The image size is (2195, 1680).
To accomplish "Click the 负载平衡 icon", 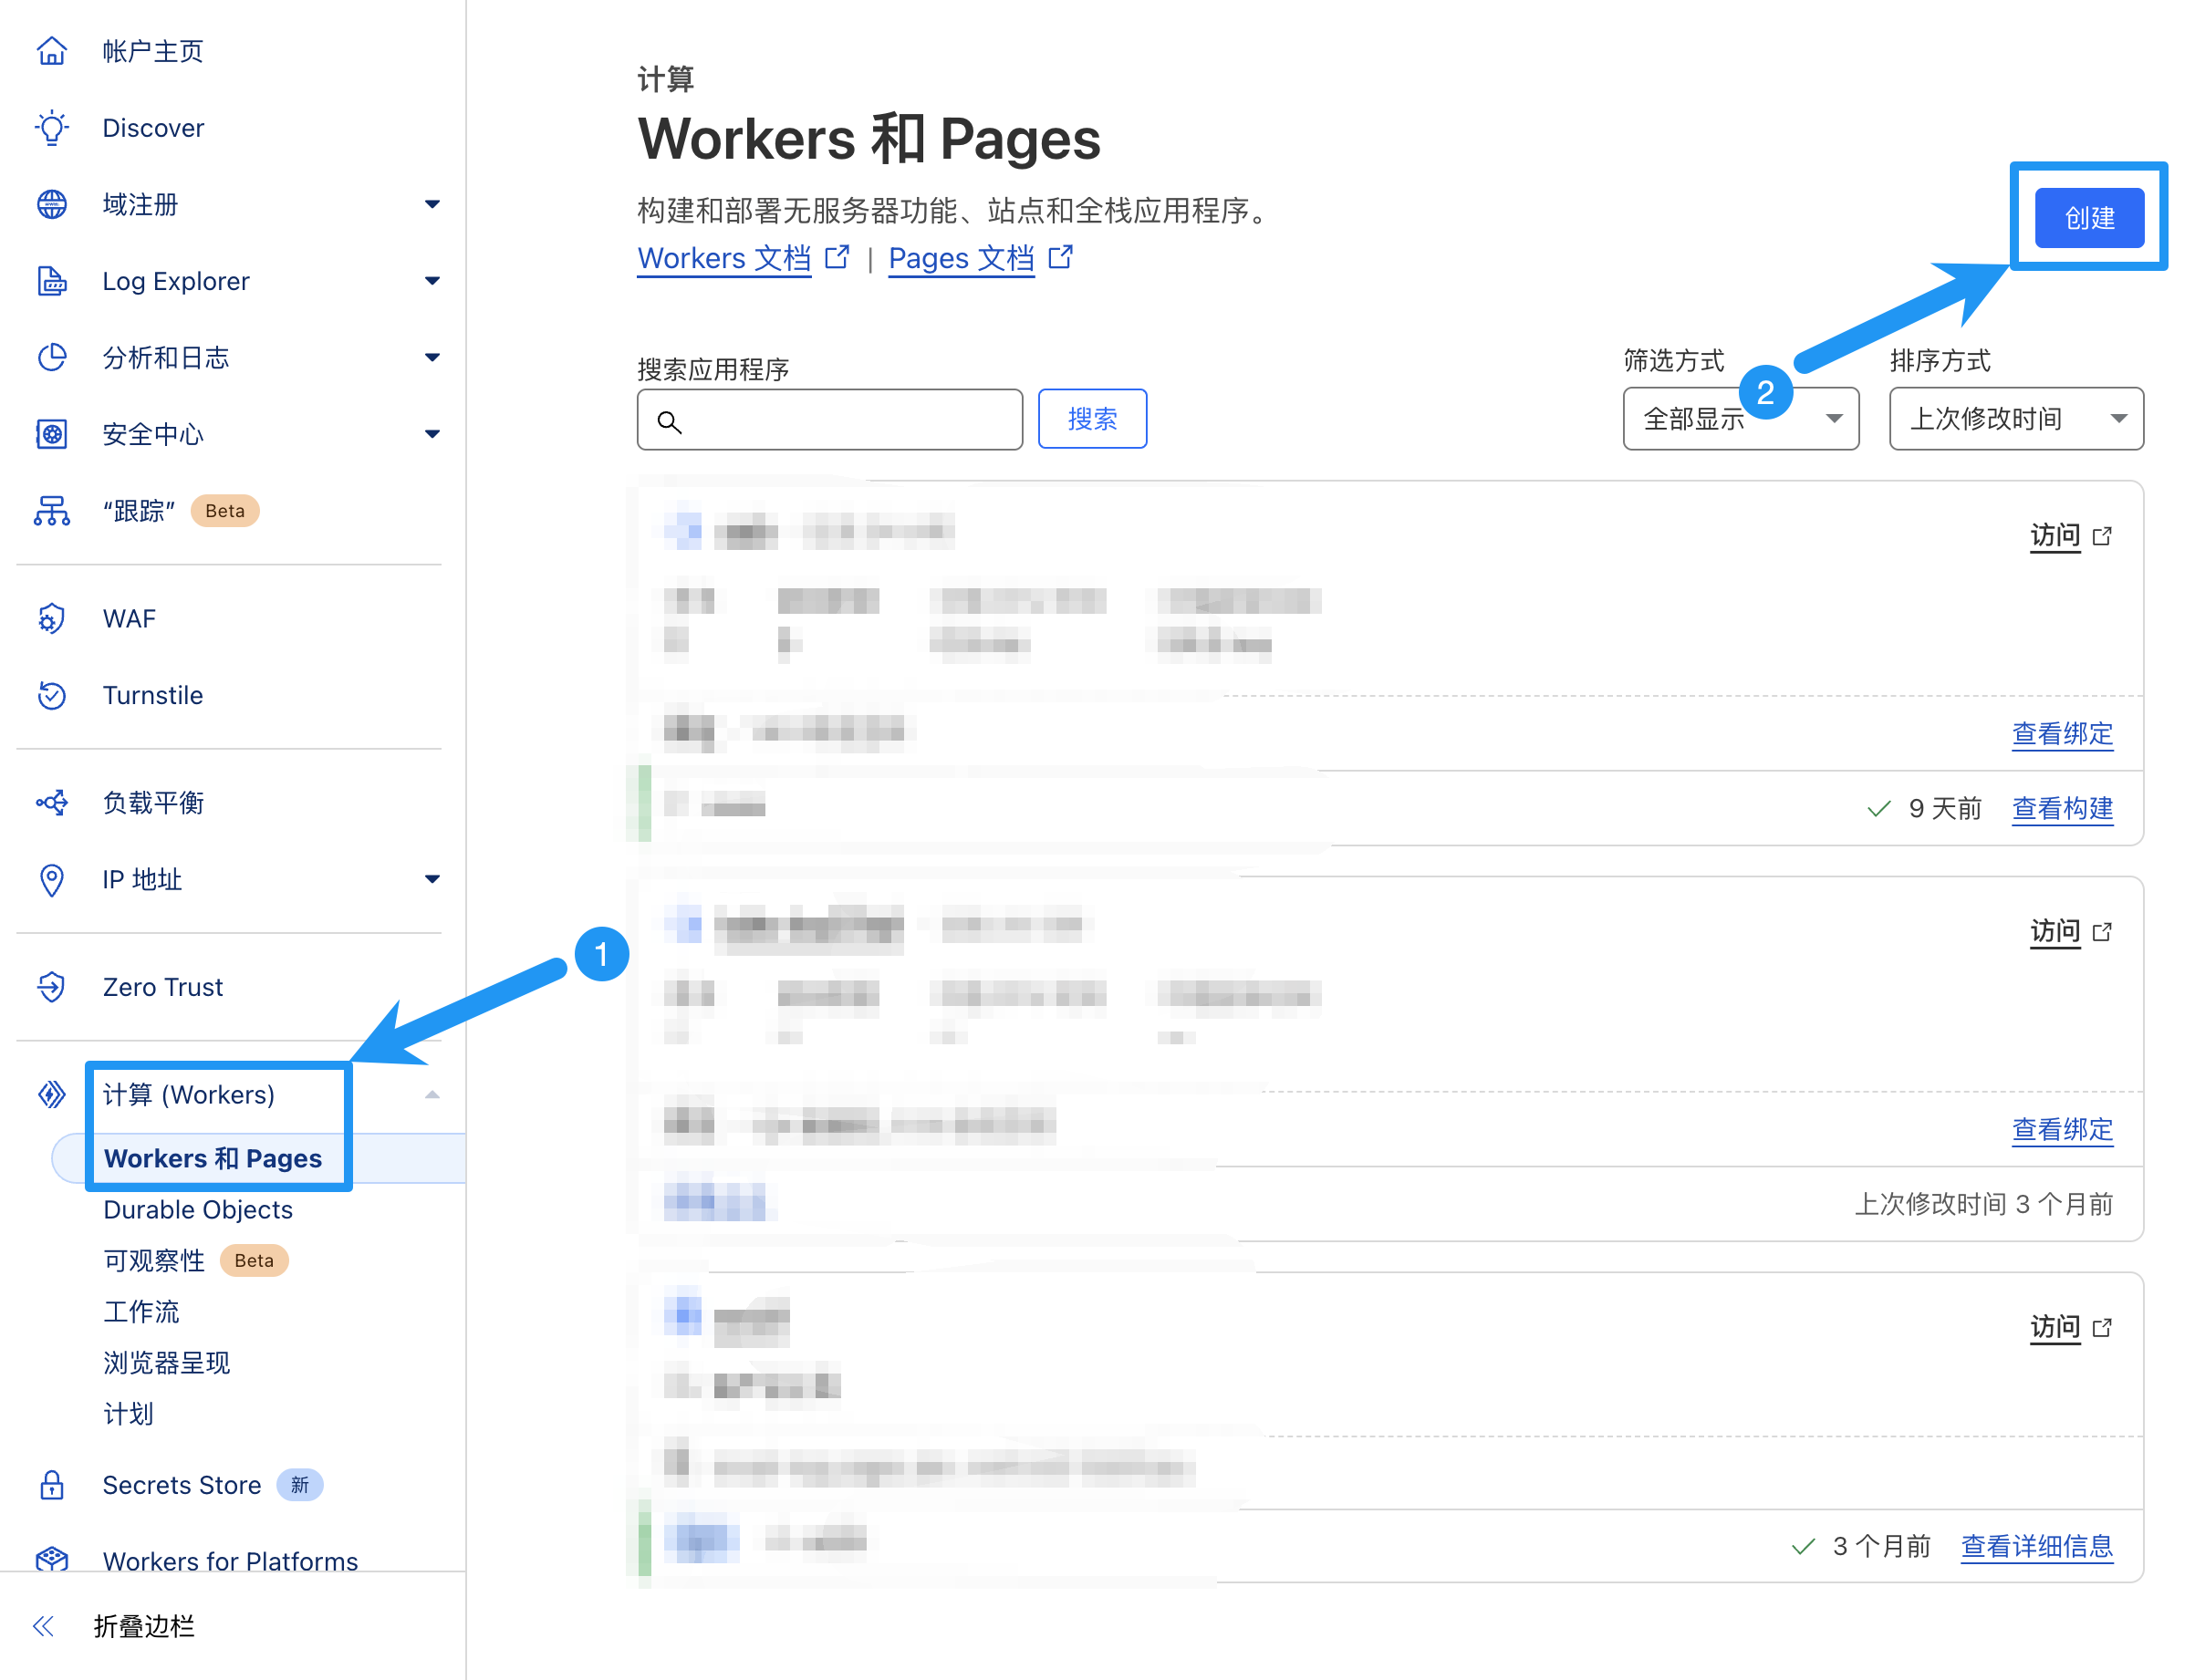I will pyautogui.click(x=52, y=803).
